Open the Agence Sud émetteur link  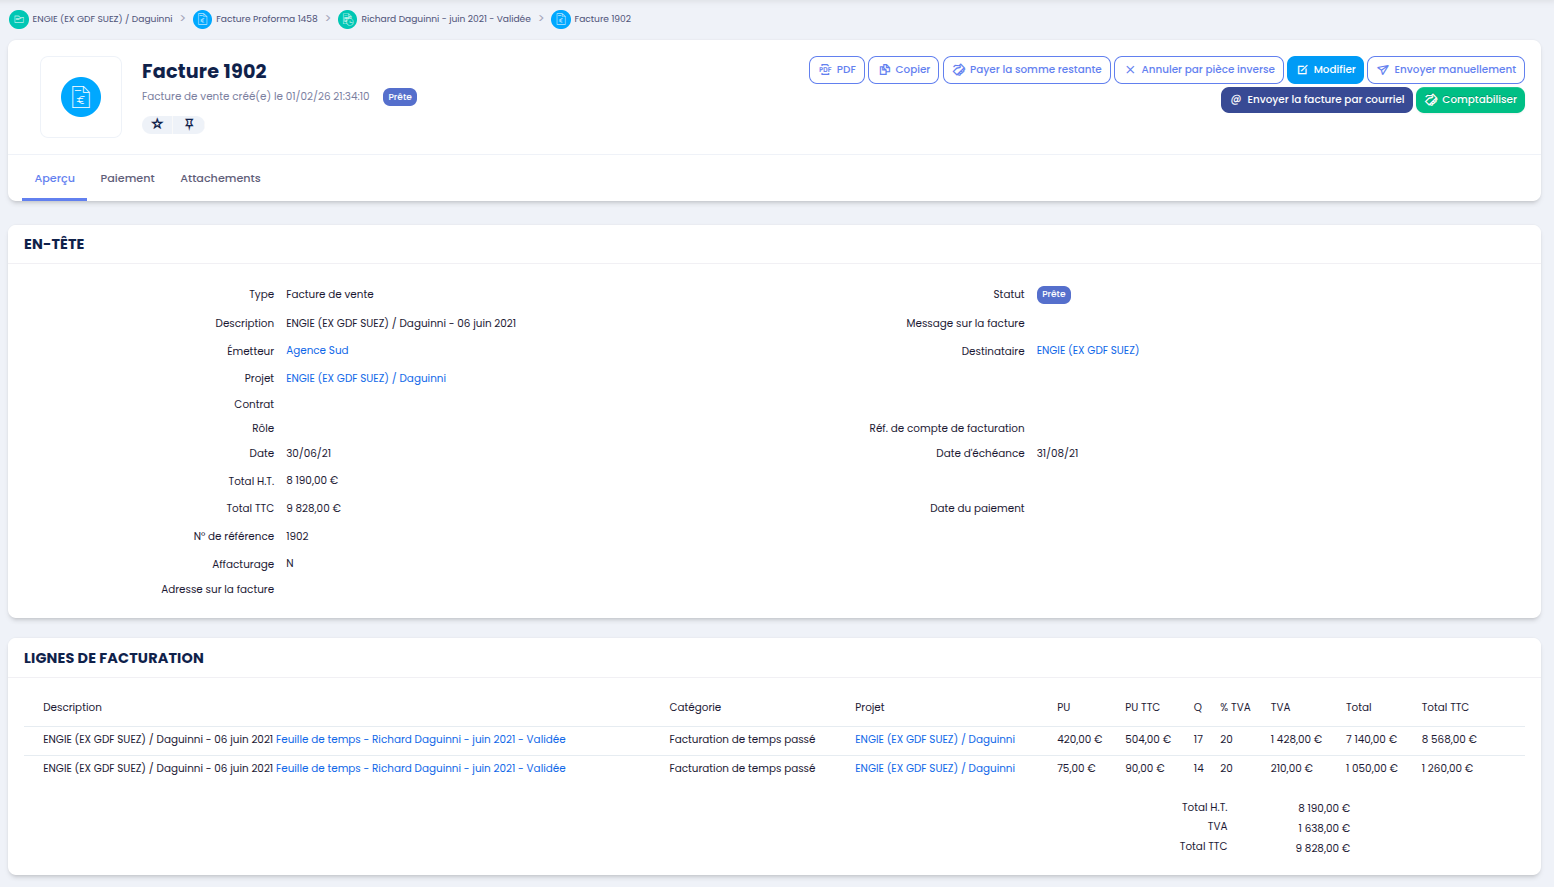tap(317, 351)
